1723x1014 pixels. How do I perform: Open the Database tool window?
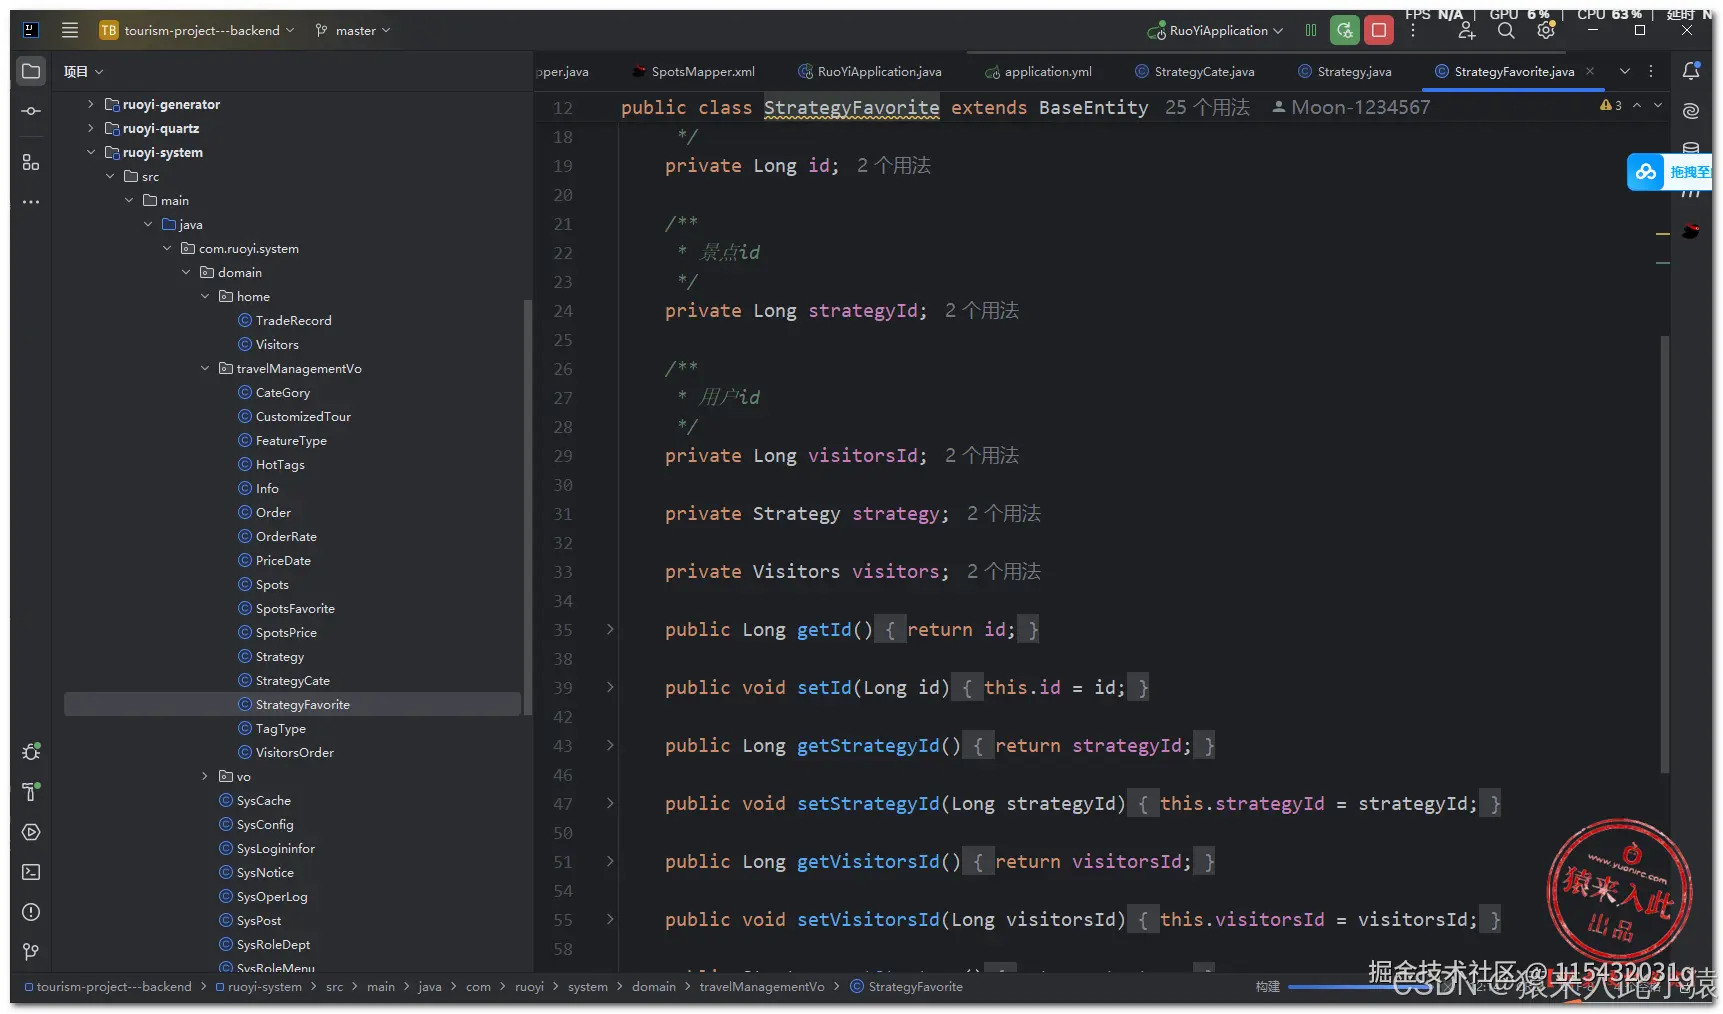(x=1691, y=148)
